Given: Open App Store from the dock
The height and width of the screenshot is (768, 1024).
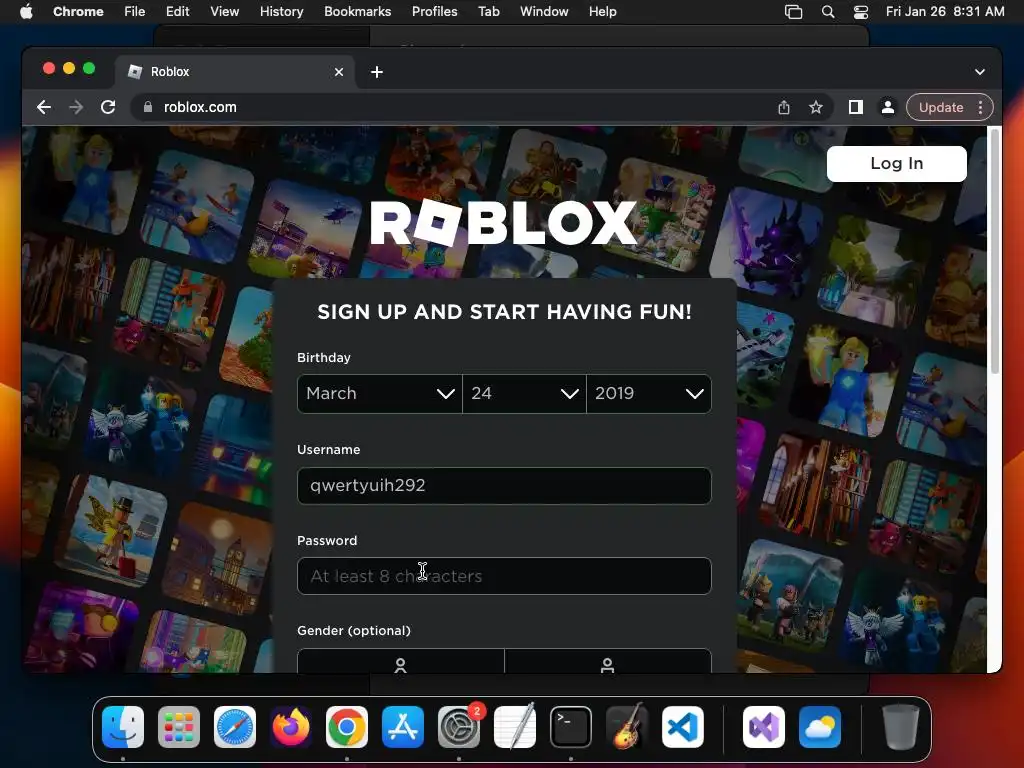Looking at the screenshot, I should [403, 727].
